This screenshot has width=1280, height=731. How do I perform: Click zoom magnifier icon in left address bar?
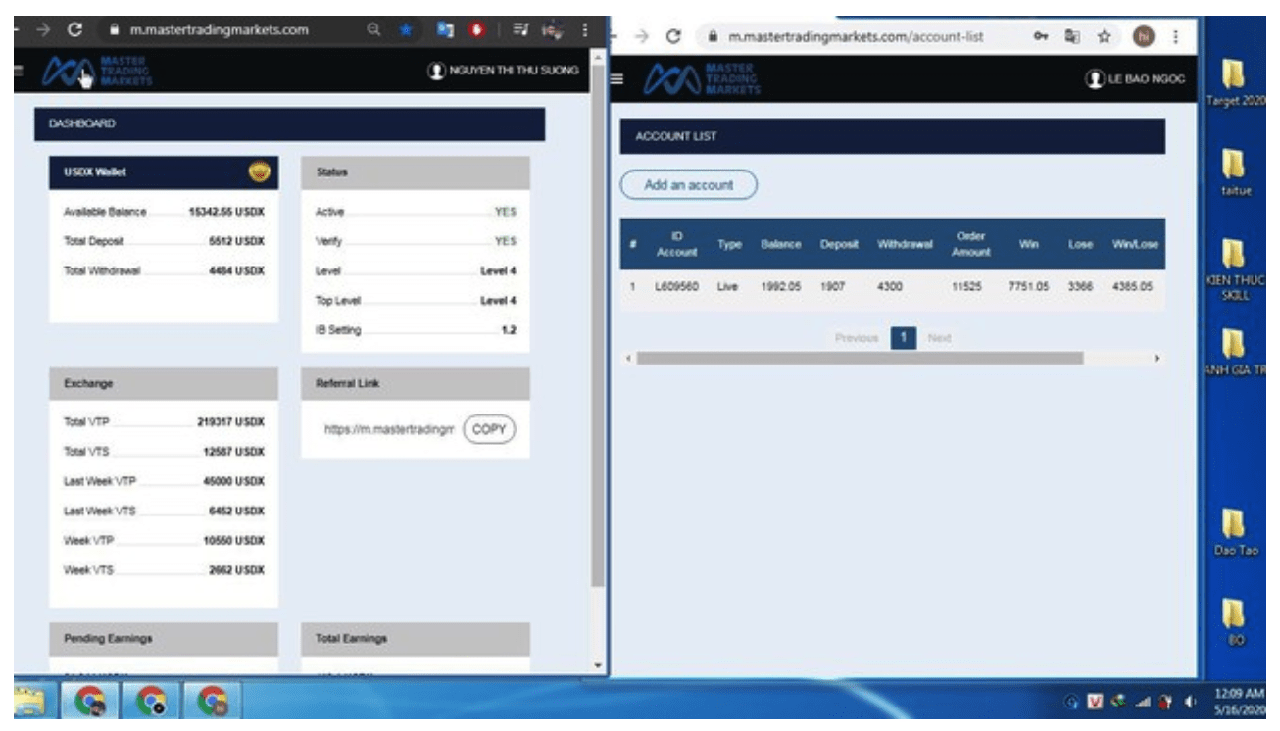tap(374, 30)
